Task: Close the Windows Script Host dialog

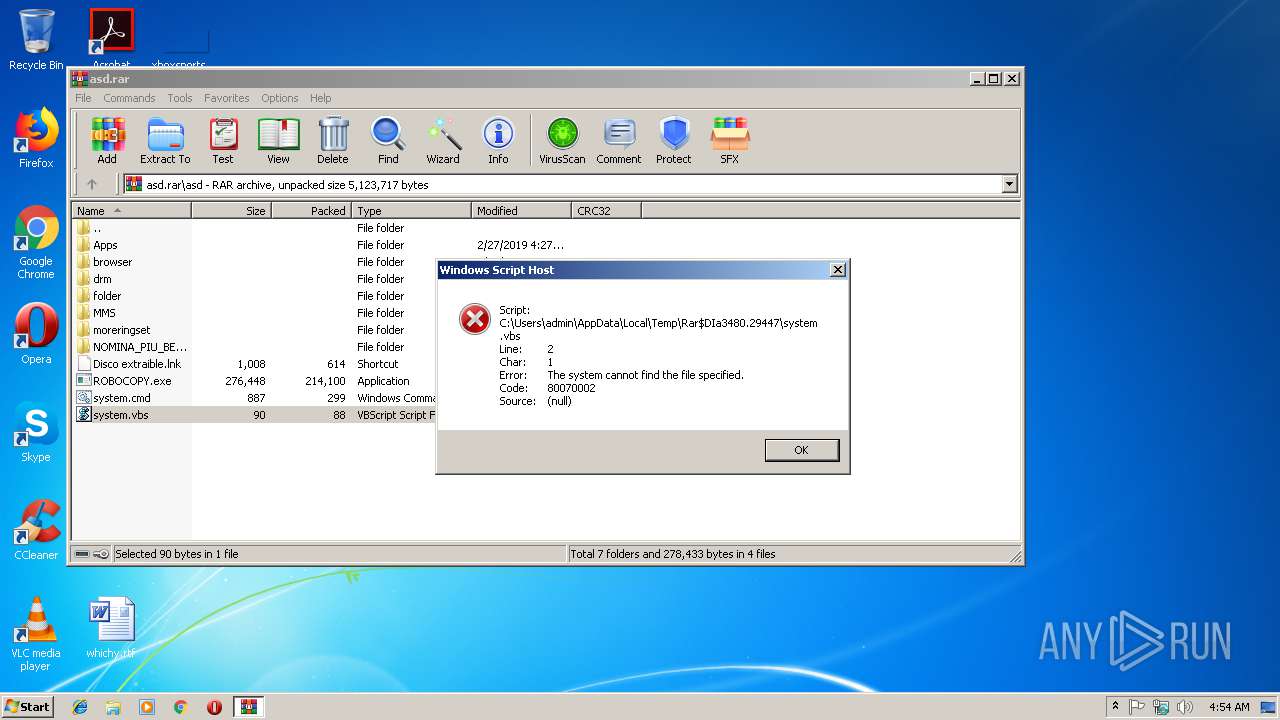Action: point(838,270)
